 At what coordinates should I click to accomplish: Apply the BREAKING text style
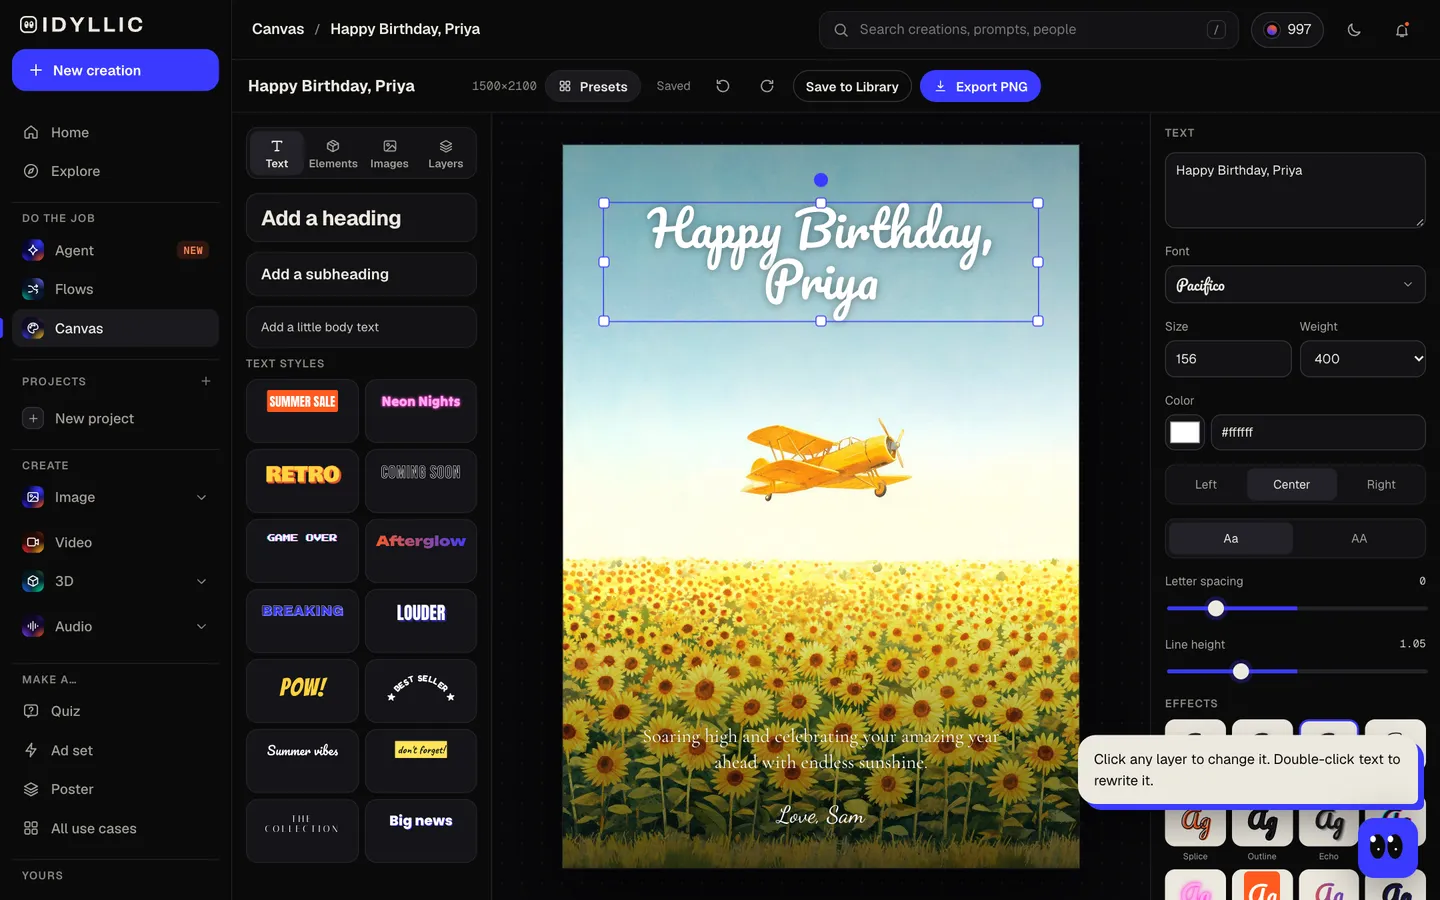pyautogui.click(x=302, y=621)
